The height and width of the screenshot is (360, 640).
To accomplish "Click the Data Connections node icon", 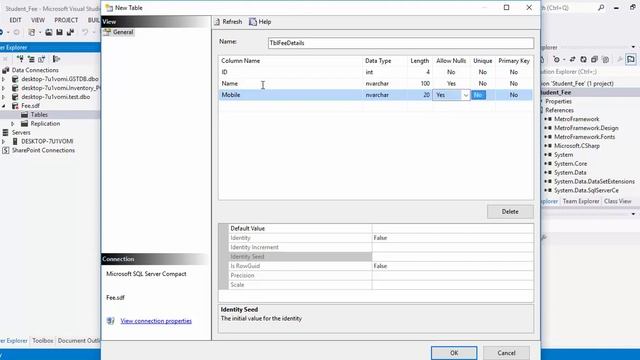I will click(x=5, y=70).
